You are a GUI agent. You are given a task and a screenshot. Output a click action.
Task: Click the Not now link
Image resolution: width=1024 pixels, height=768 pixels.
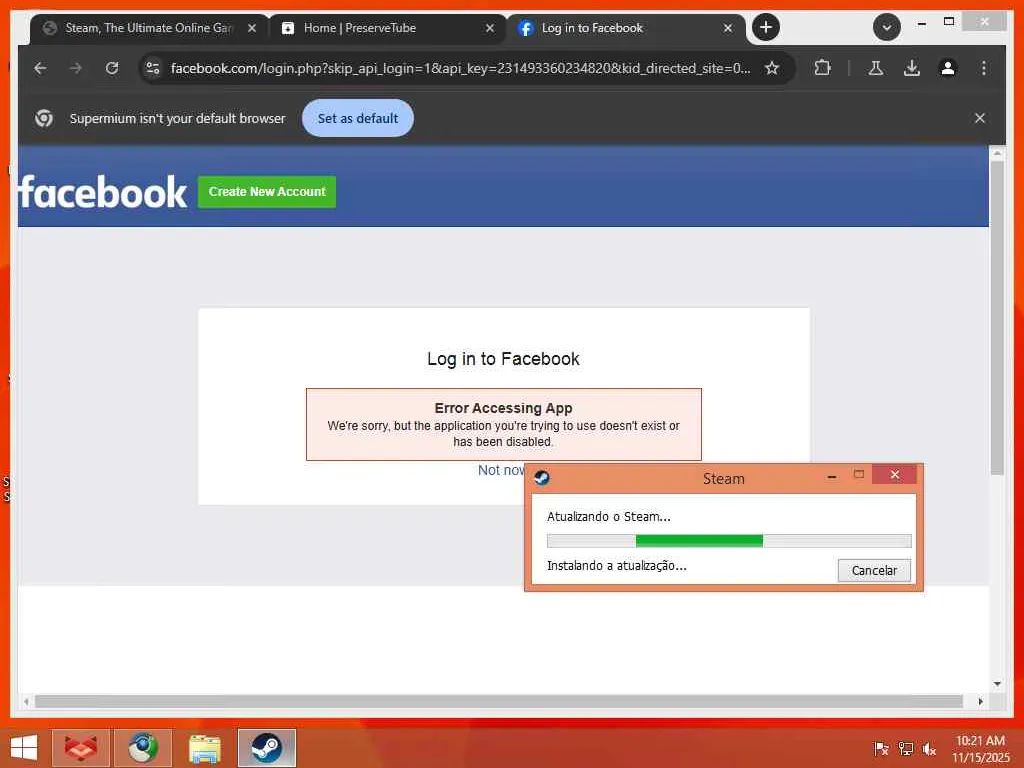point(501,470)
